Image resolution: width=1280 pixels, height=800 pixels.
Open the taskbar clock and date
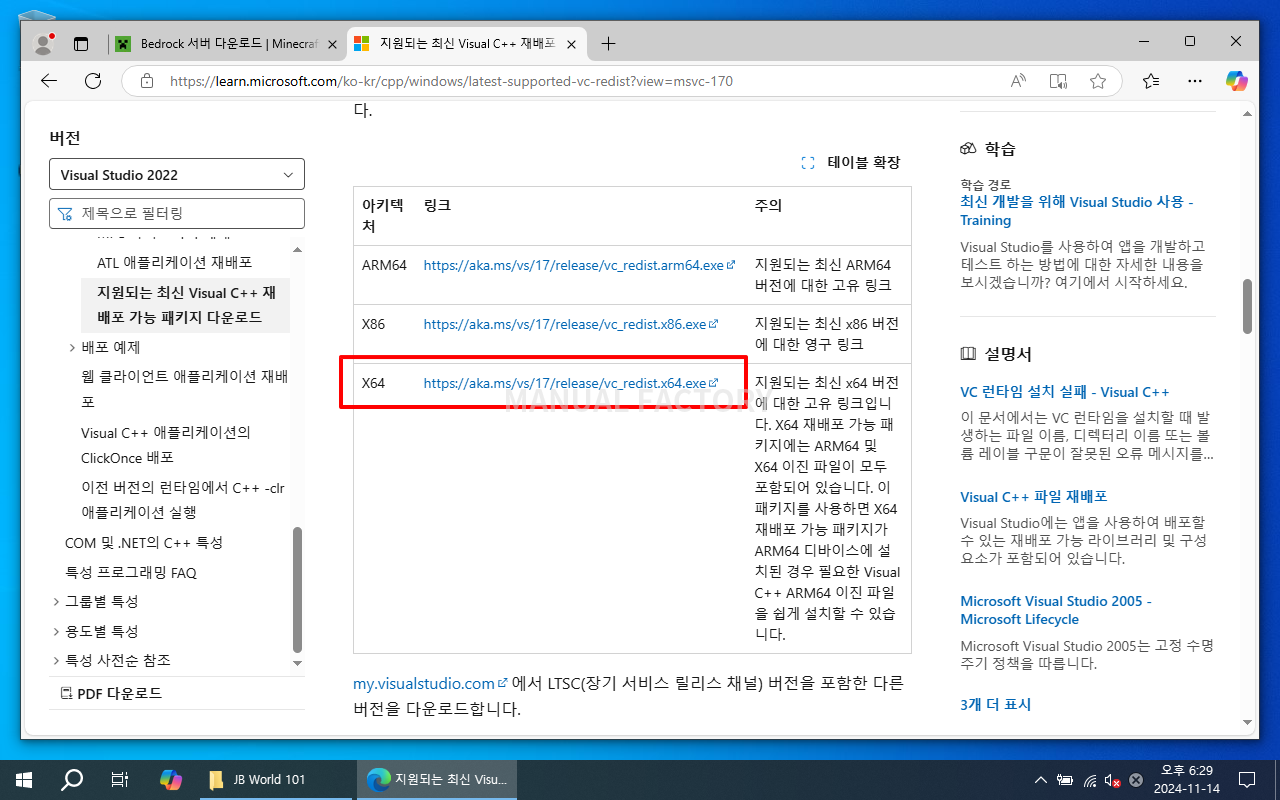(1186, 780)
